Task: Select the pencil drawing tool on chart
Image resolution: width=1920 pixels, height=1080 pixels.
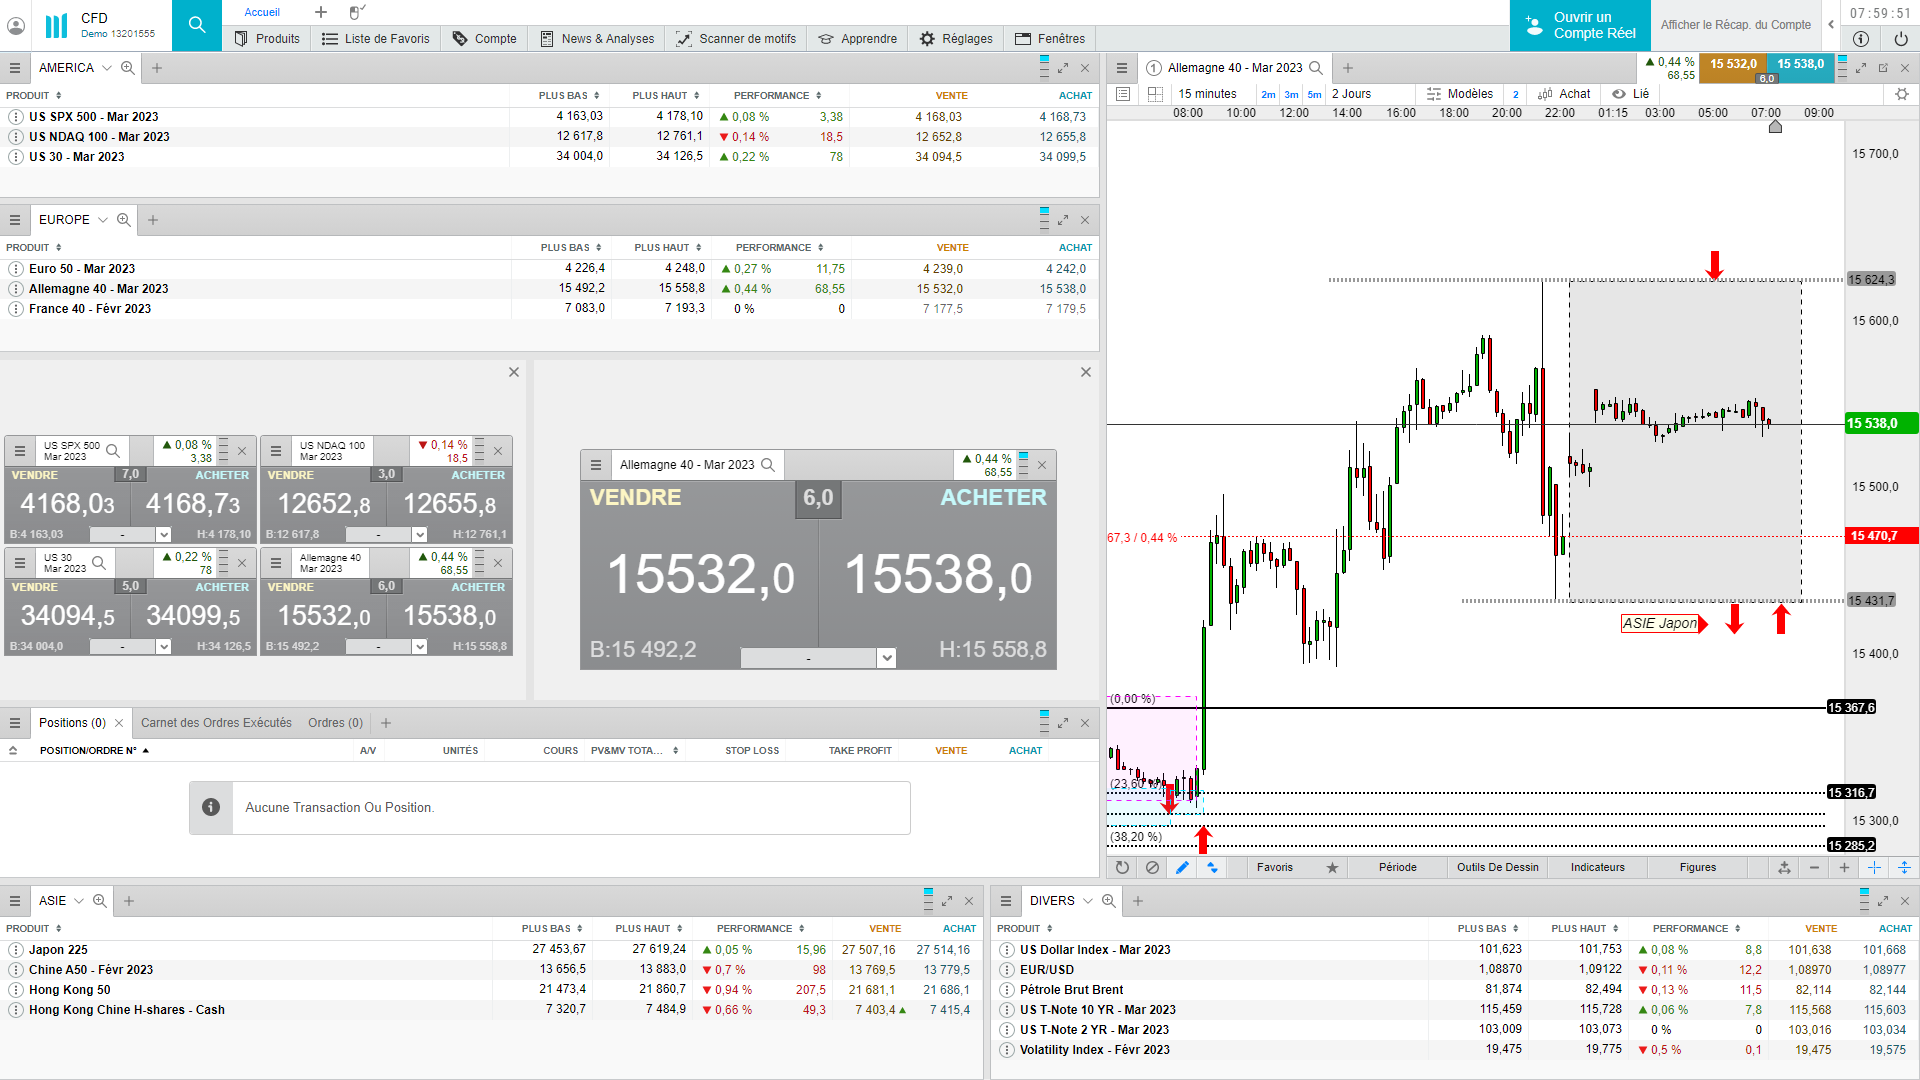Action: (x=1182, y=868)
